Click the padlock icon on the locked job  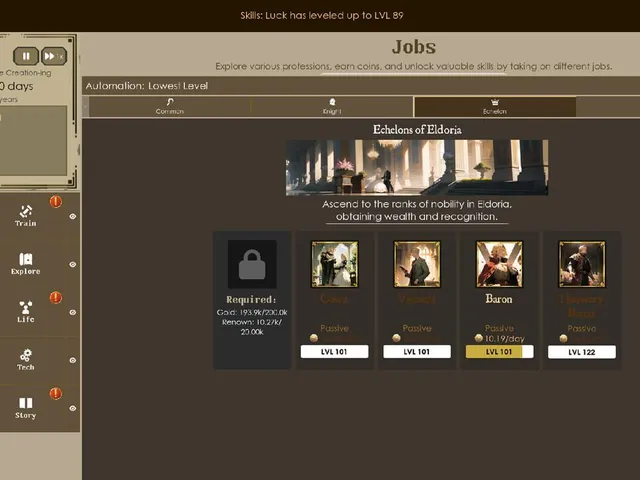[x=252, y=264]
